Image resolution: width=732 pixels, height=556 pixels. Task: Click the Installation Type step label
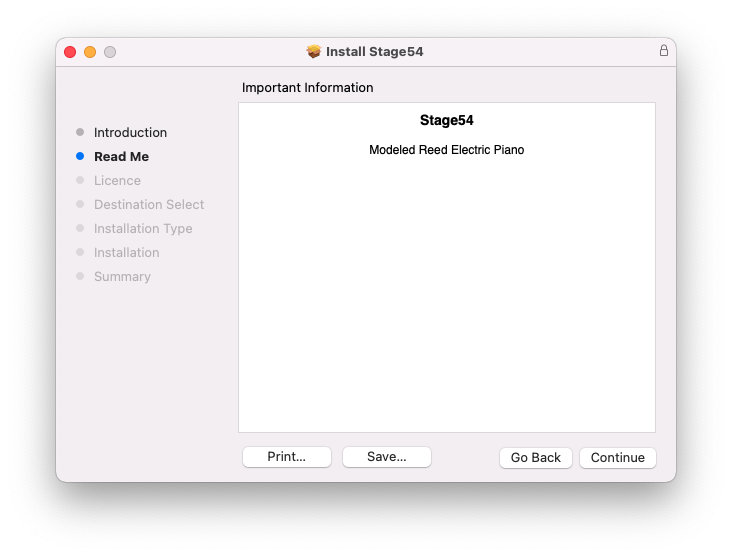143,229
